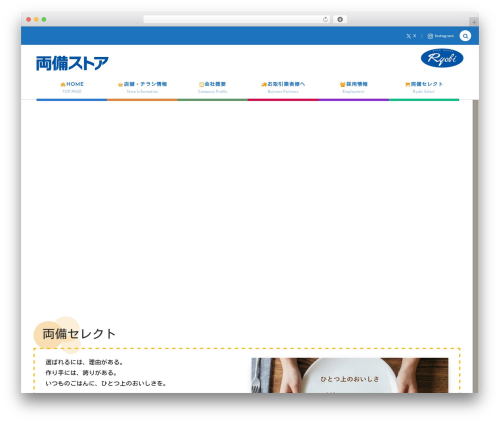Click the text いつものごはんに、ひとつ上のおいしさを。
The image size is (500, 423).
click(106, 383)
